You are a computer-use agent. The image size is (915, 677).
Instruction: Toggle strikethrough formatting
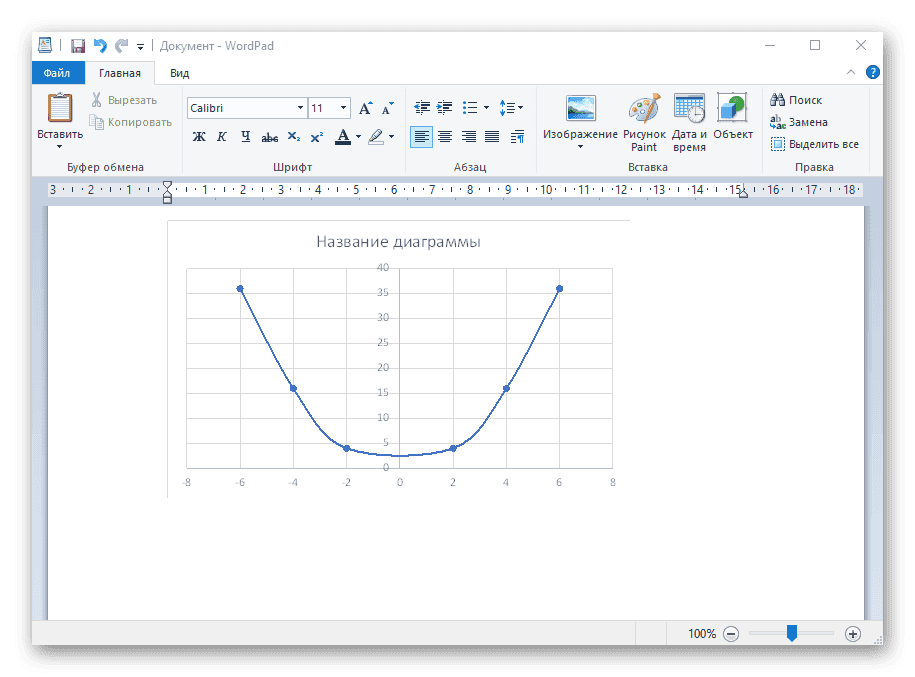(269, 137)
